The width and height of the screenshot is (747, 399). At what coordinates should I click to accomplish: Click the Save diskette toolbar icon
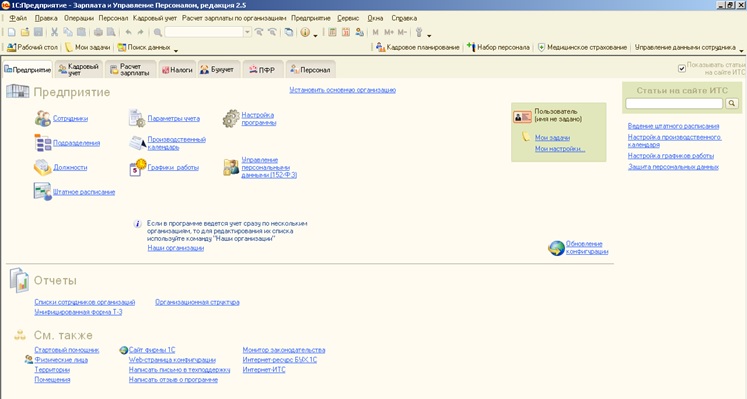[x=38, y=32]
